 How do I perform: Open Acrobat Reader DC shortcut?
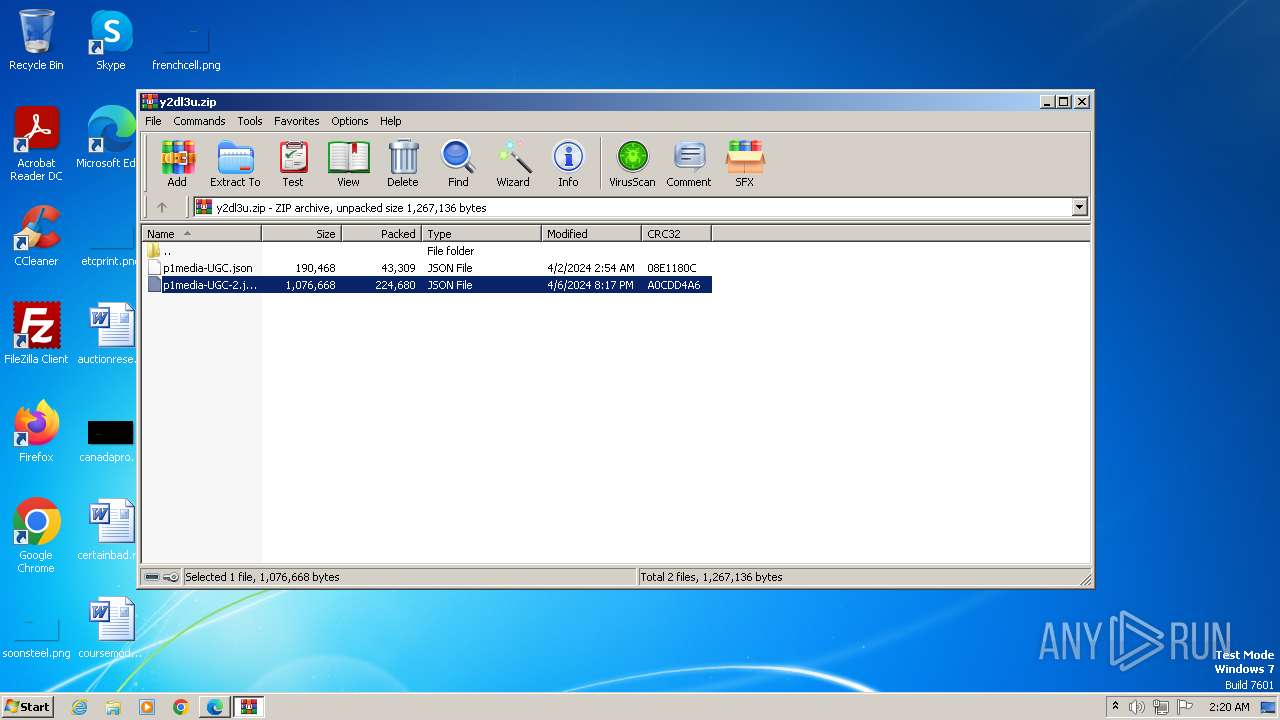pos(36,144)
